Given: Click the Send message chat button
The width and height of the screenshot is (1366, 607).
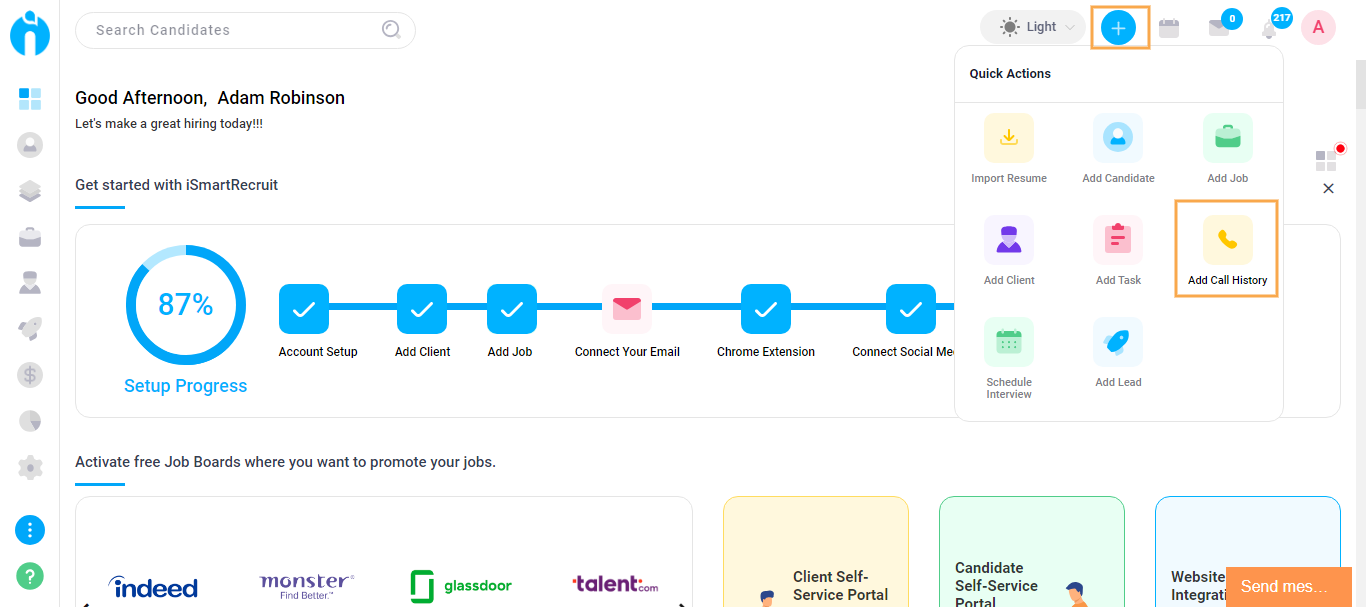Looking at the screenshot, I should tap(1288, 586).
